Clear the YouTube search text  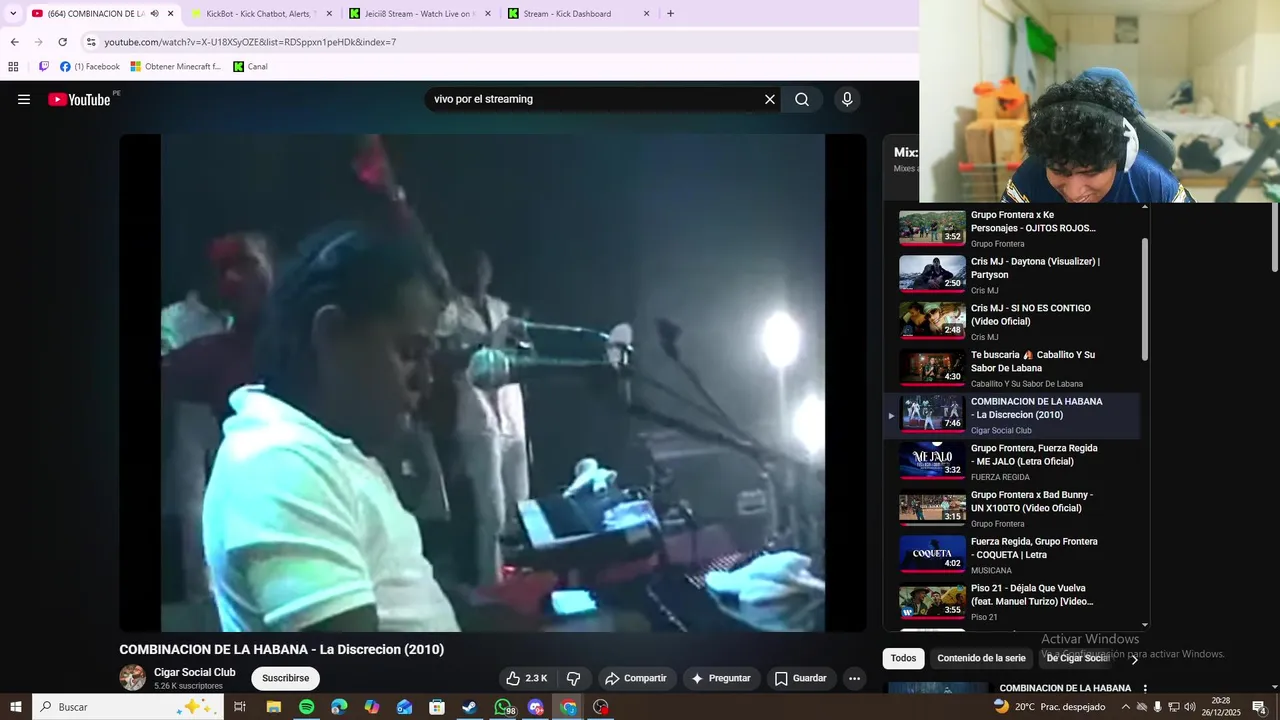coord(770,99)
